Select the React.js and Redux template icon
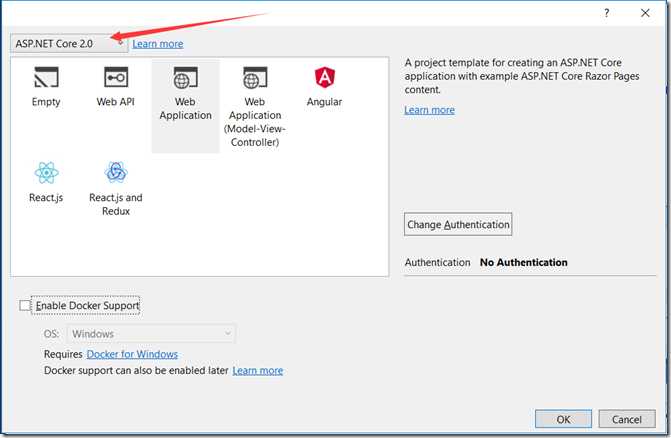The width and height of the screenshot is (671, 438). pyautogui.click(x=116, y=173)
